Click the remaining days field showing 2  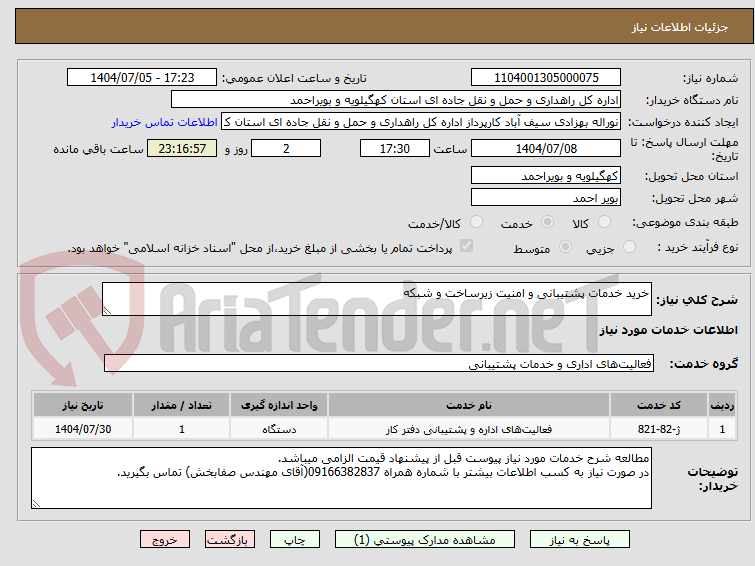point(286,148)
